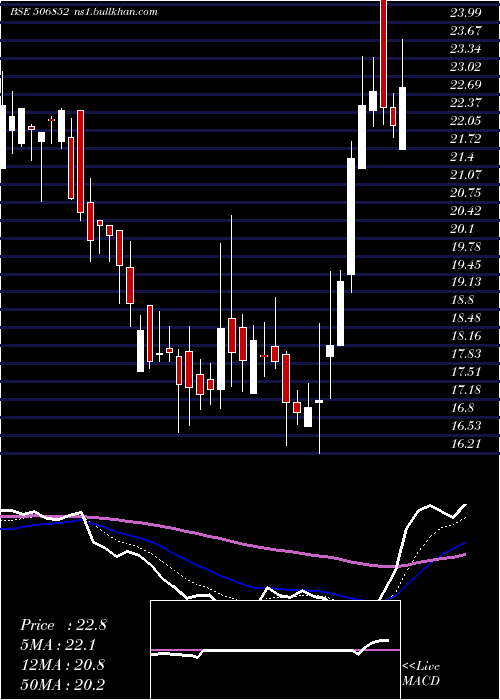Click the 22.37 price axis label
Viewport: 500px width, 700px height.
point(466,103)
